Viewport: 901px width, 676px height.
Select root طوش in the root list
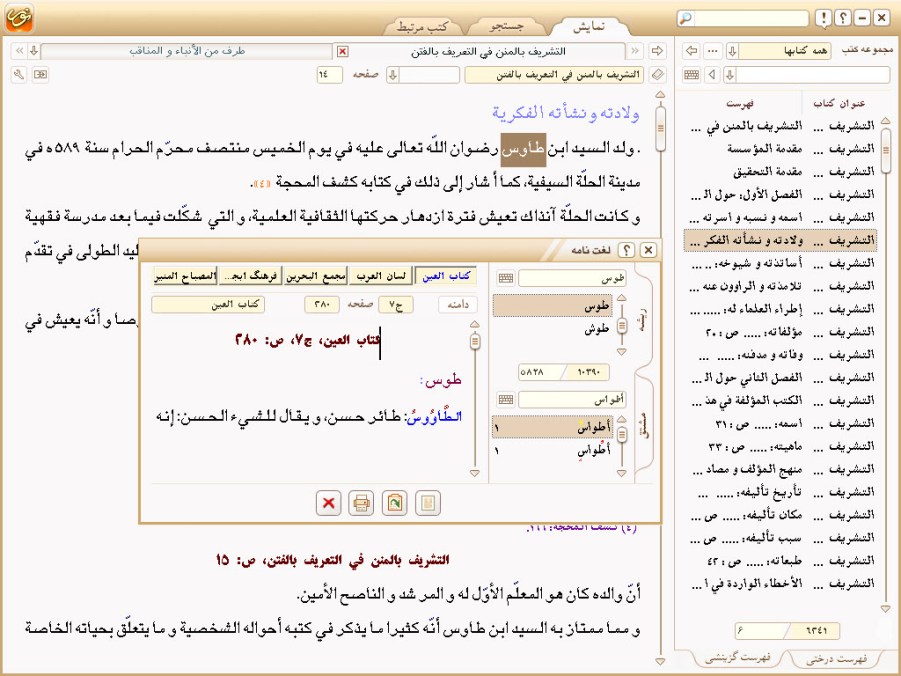click(x=553, y=328)
